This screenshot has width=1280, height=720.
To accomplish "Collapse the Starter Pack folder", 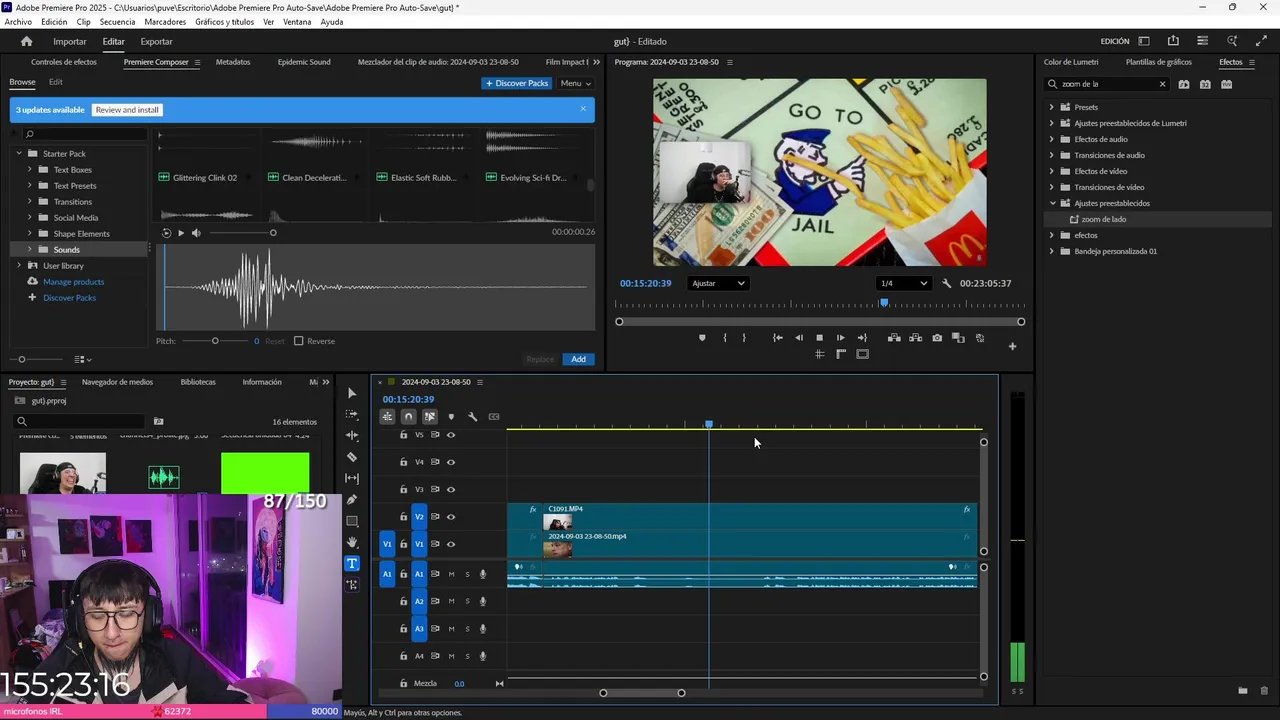I will pos(19,154).
